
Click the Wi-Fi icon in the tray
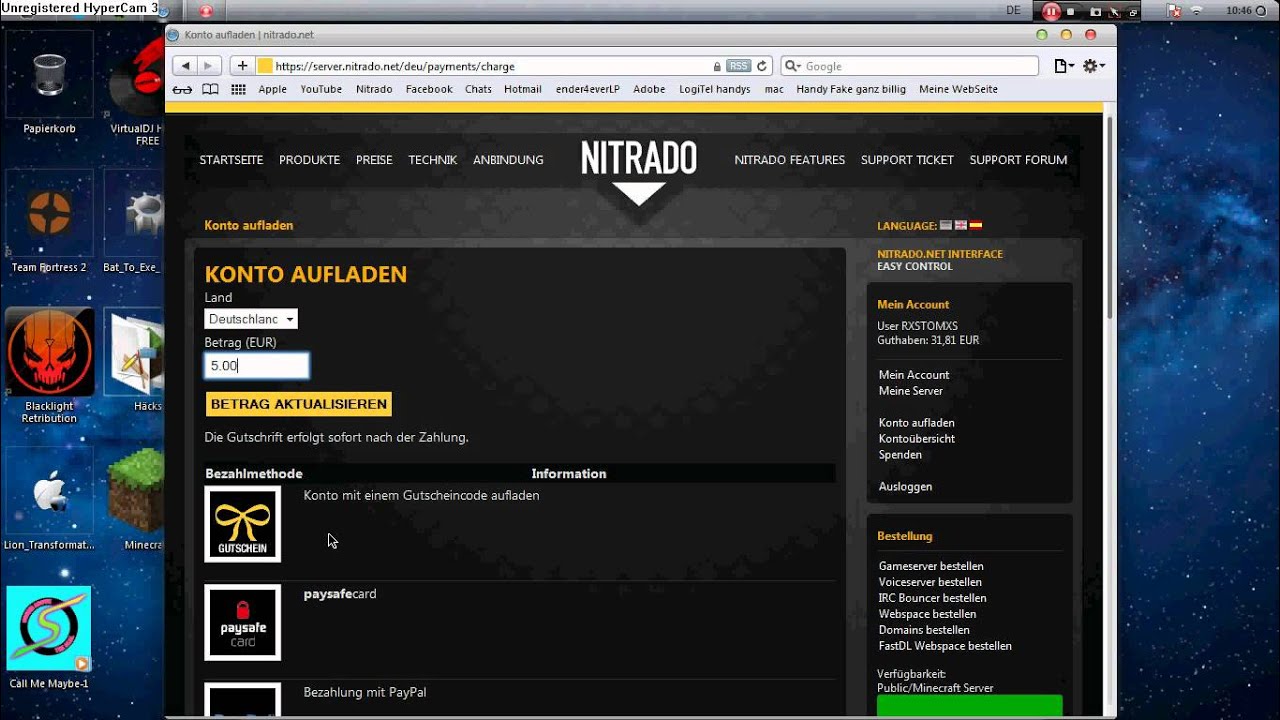[x=1198, y=10]
